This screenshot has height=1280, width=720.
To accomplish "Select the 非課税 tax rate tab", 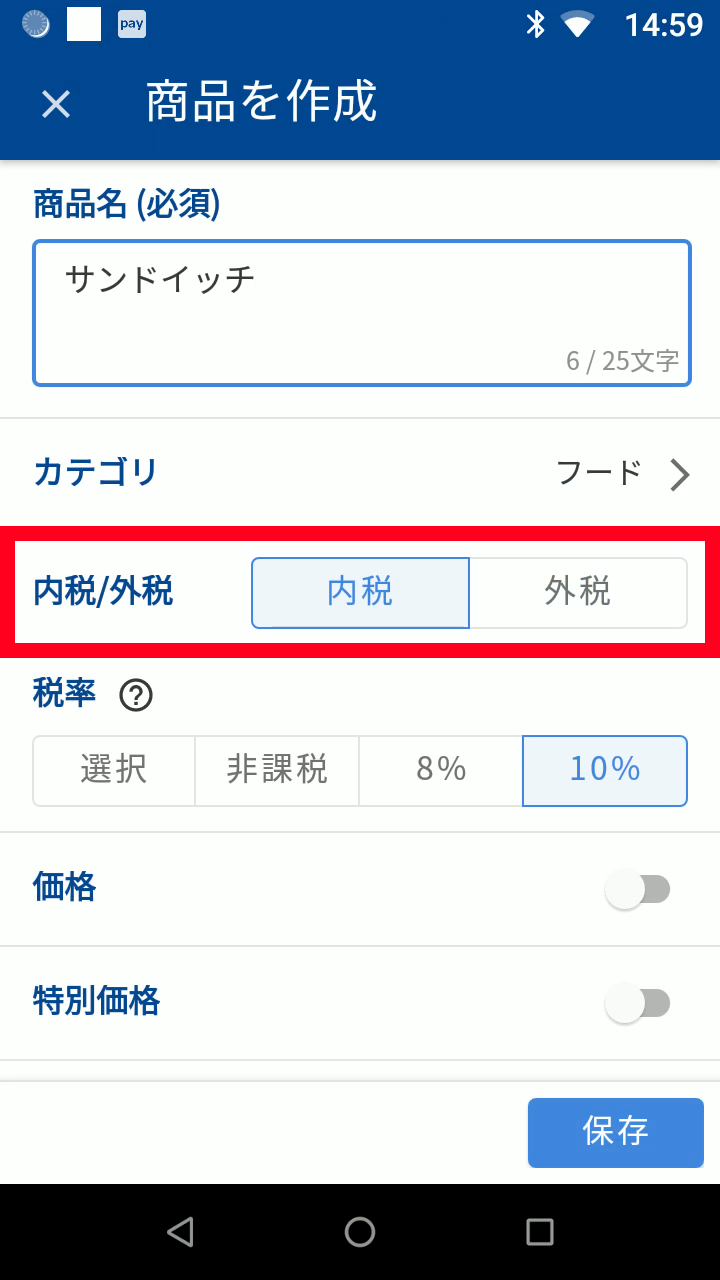I will pyautogui.click(x=277, y=770).
